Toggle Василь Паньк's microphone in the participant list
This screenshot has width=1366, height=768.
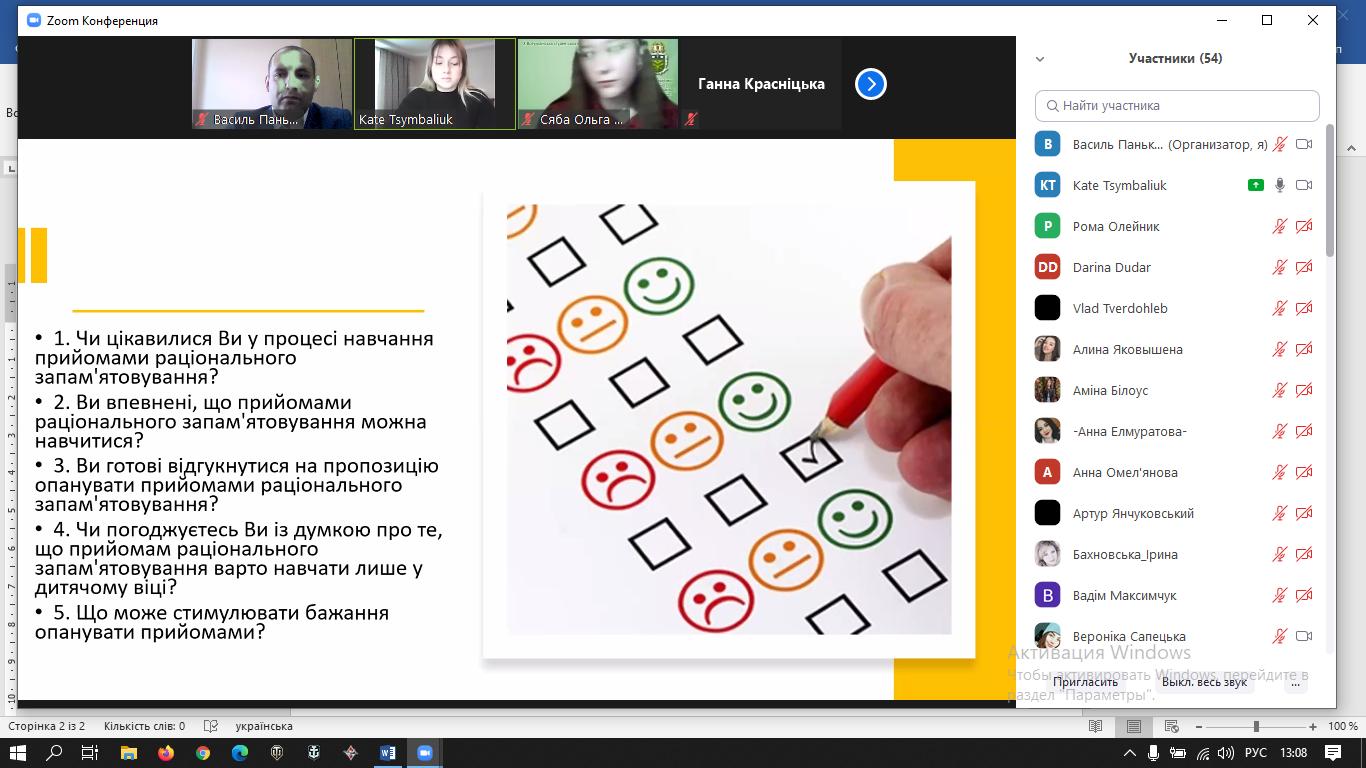point(1279,144)
